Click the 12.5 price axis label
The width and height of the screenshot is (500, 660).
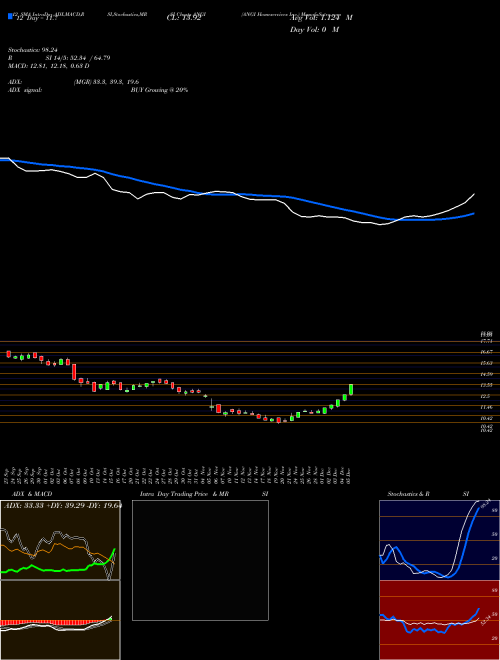pyautogui.click(x=485, y=396)
